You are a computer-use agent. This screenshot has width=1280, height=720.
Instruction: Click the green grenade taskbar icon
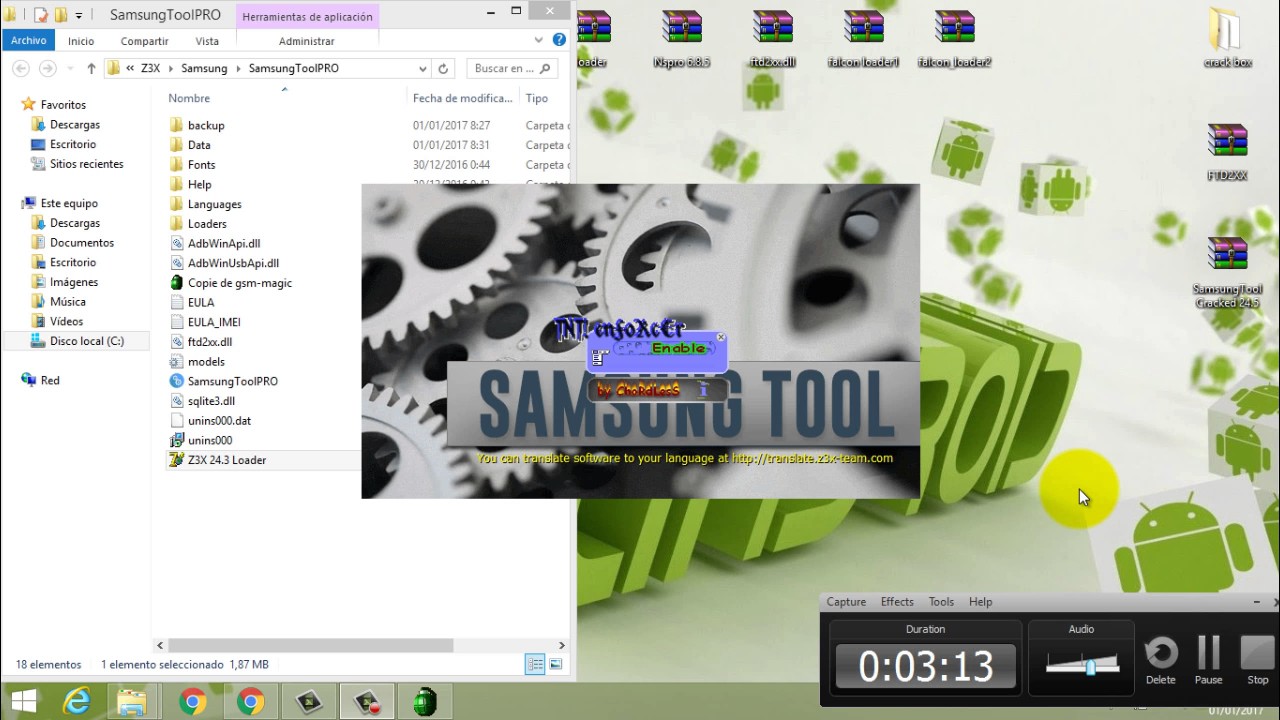tap(426, 702)
